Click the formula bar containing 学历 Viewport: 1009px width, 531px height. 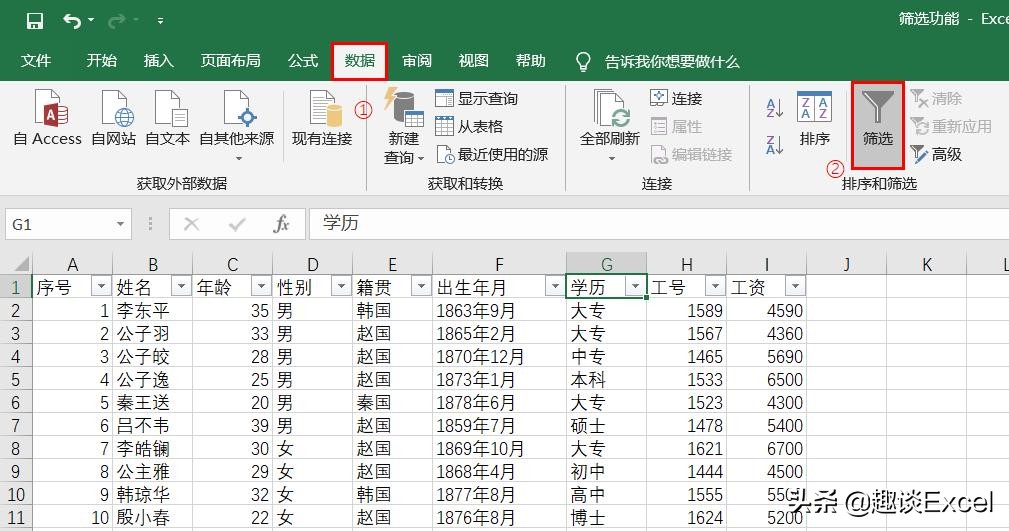(x=658, y=224)
